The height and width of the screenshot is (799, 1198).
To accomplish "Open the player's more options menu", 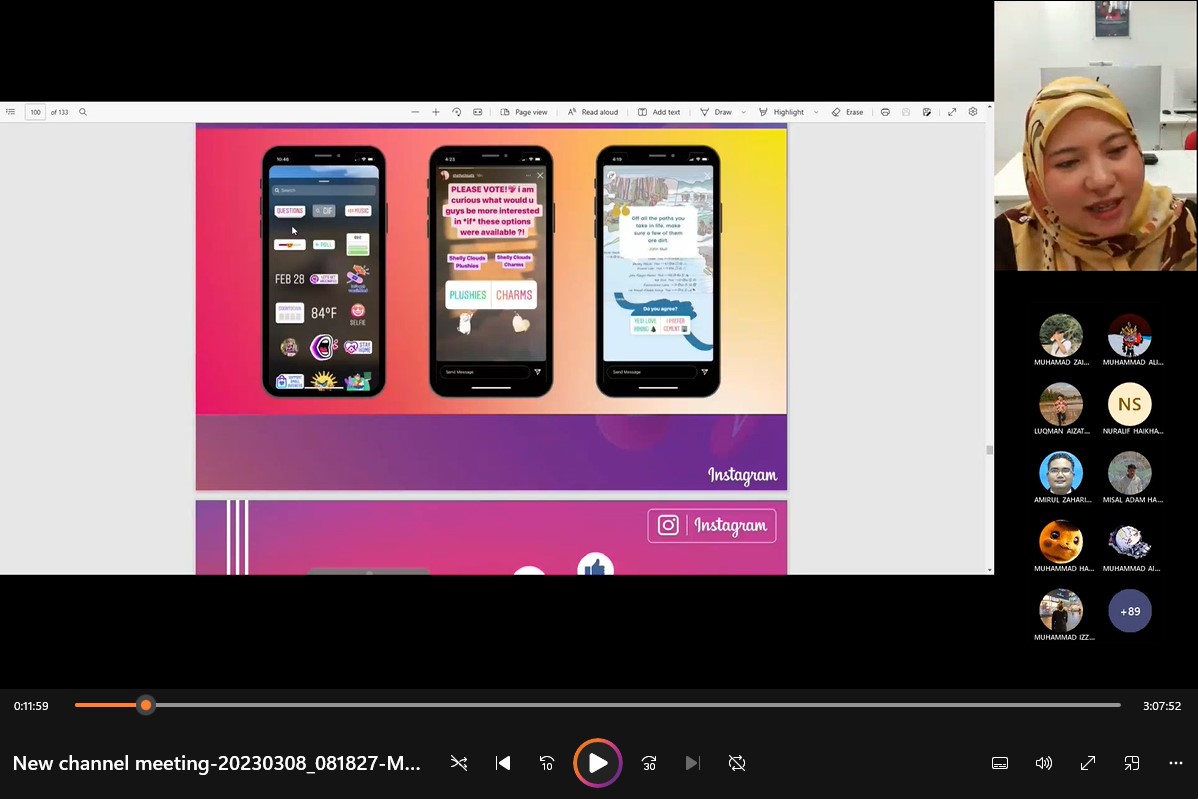I will pyautogui.click(x=1175, y=763).
